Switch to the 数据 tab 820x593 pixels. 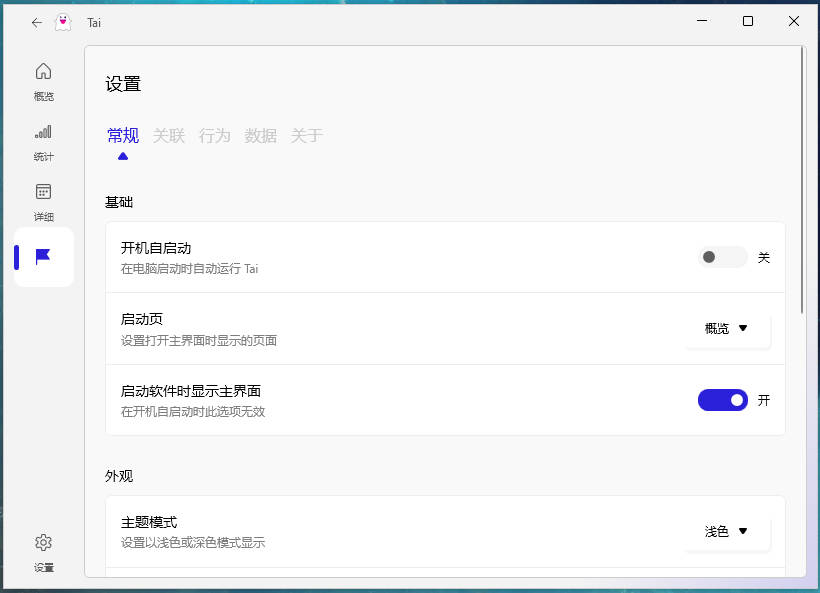tap(260, 136)
